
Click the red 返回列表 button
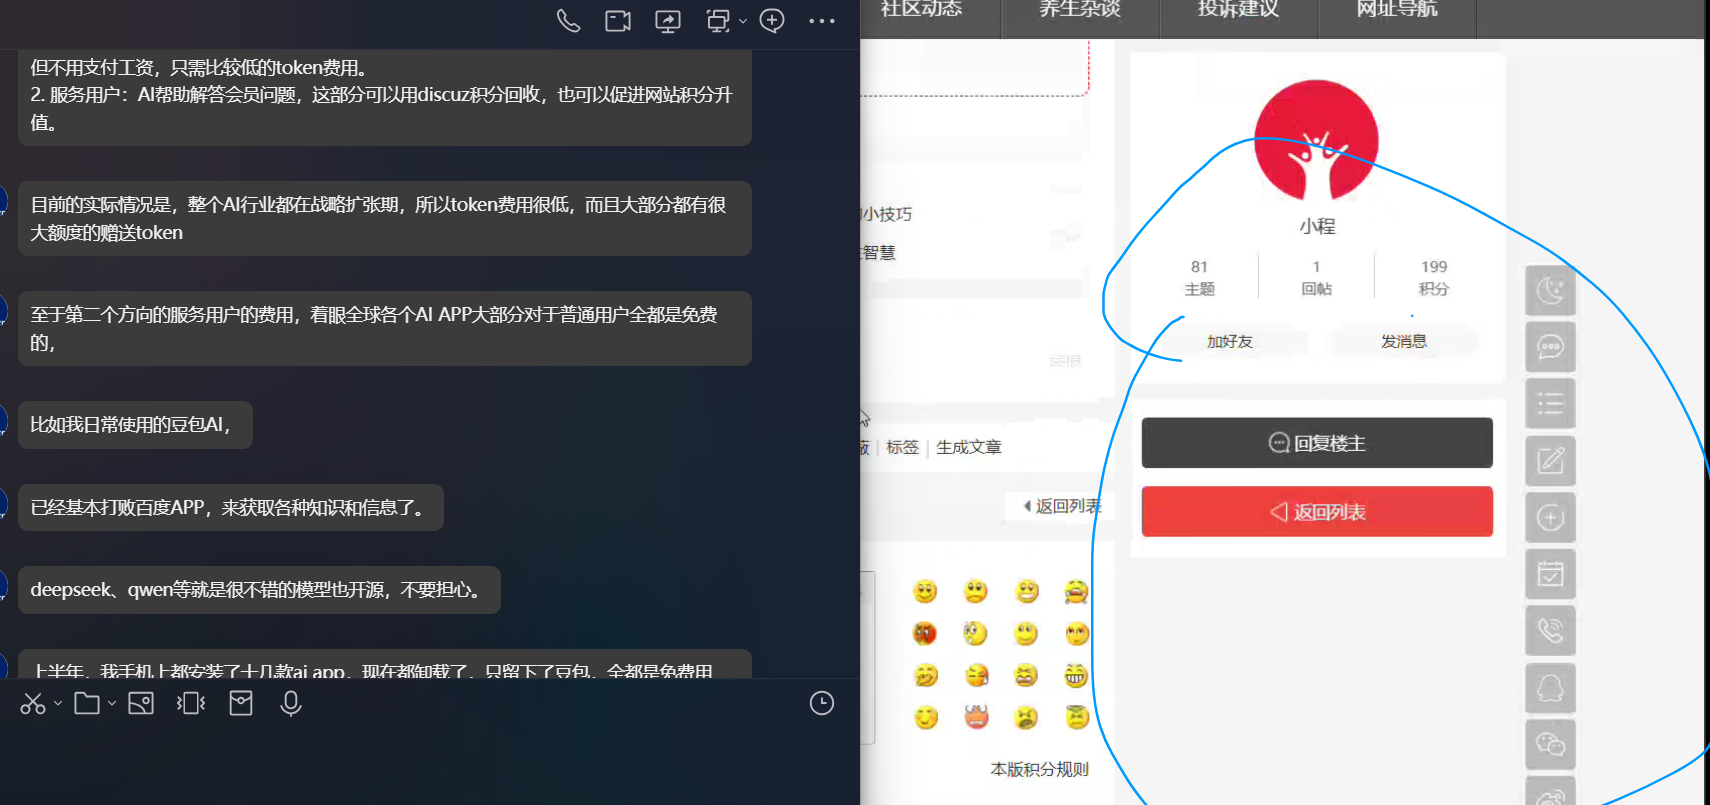(x=1317, y=512)
